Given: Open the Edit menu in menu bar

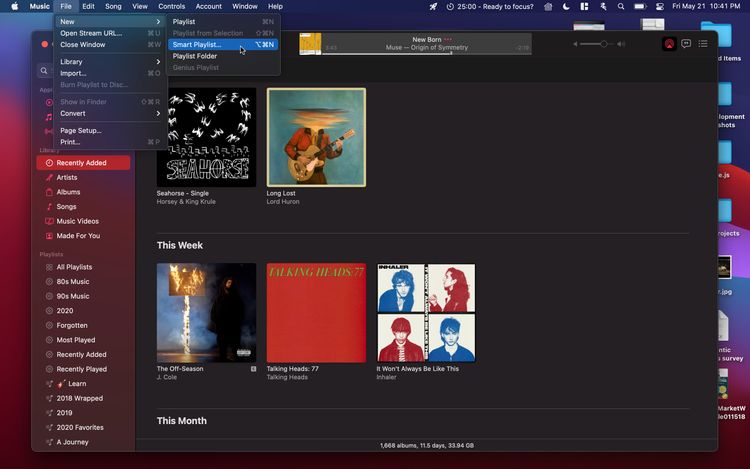Looking at the screenshot, I should 88,6.
